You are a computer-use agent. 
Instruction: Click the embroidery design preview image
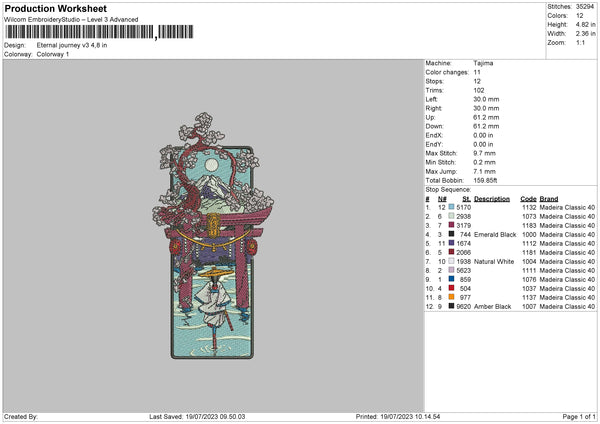click(x=213, y=236)
